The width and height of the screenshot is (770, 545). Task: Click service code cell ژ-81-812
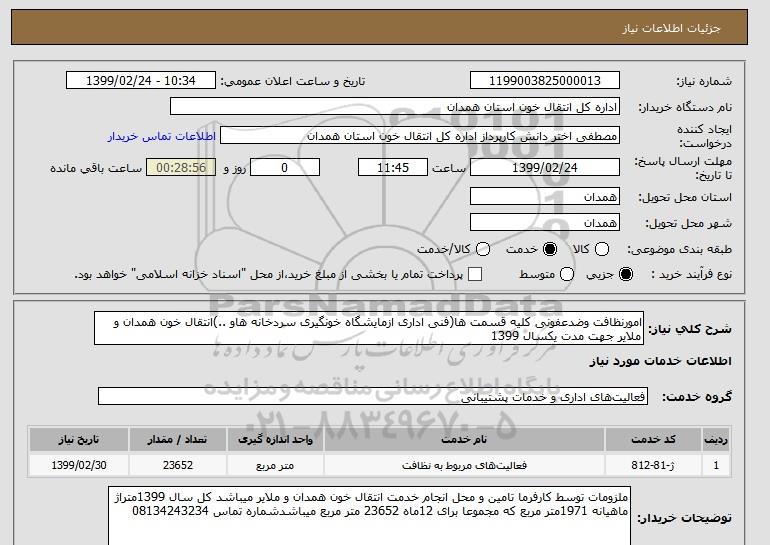pyautogui.click(x=653, y=465)
